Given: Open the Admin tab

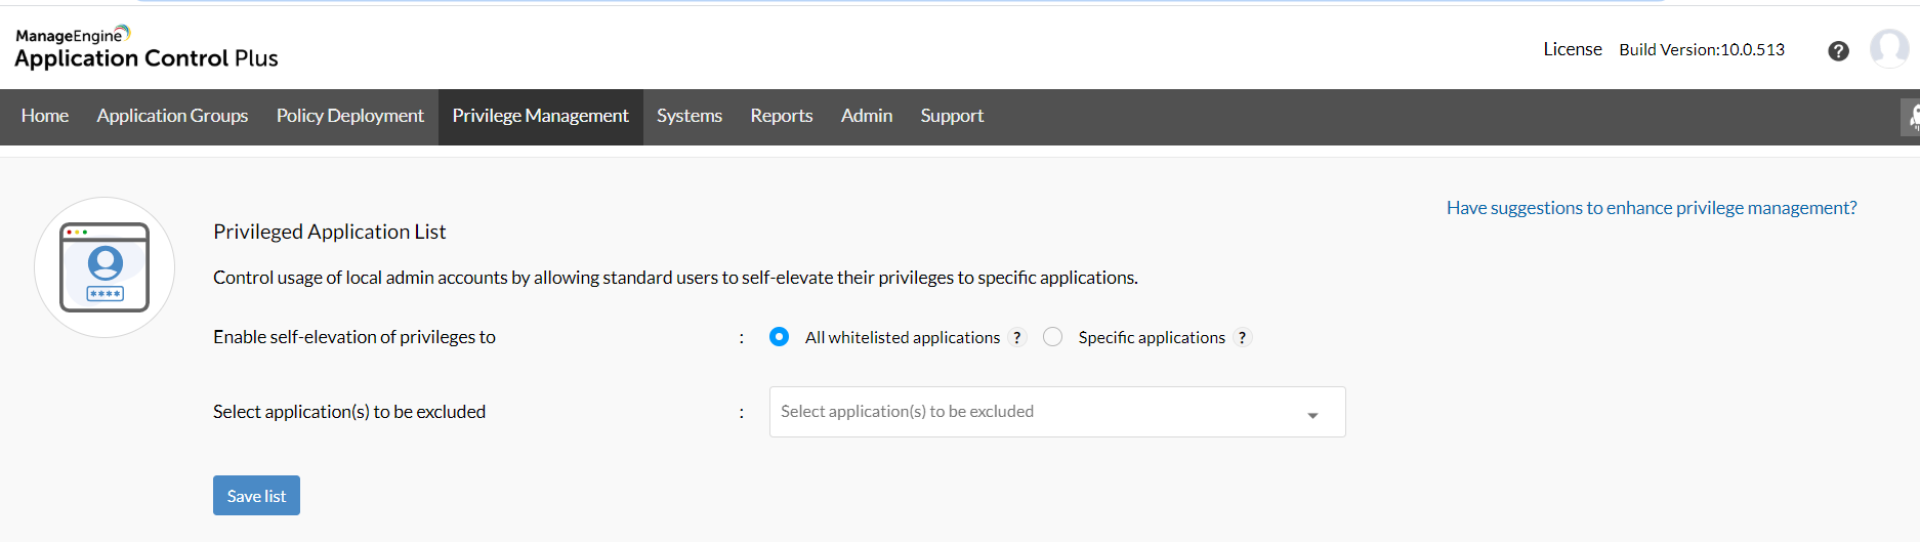Looking at the screenshot, I should [x=866, y=116].
